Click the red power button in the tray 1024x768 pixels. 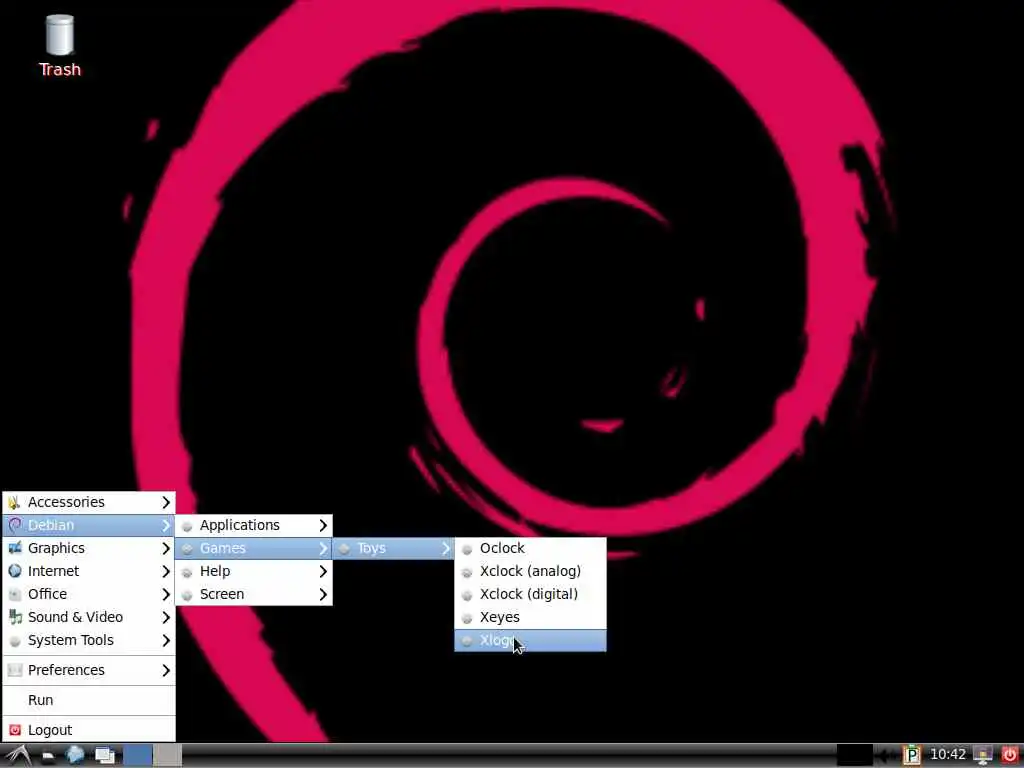click(1010, 756)
